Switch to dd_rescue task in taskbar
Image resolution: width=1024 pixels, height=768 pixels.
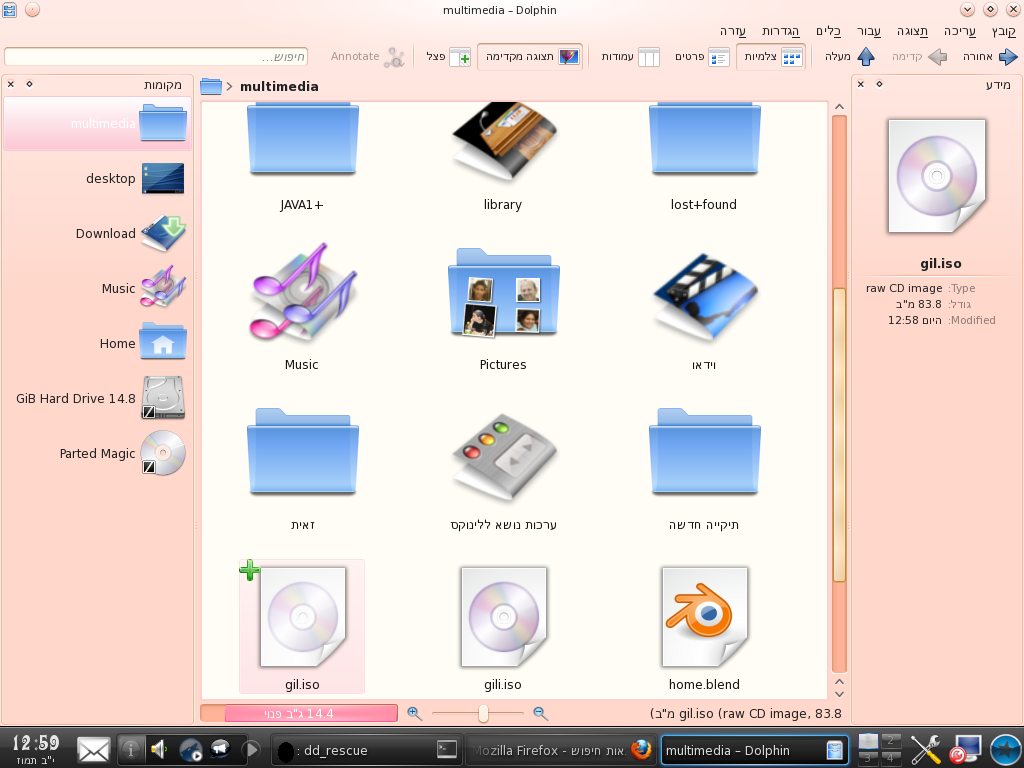click(366, 750)
